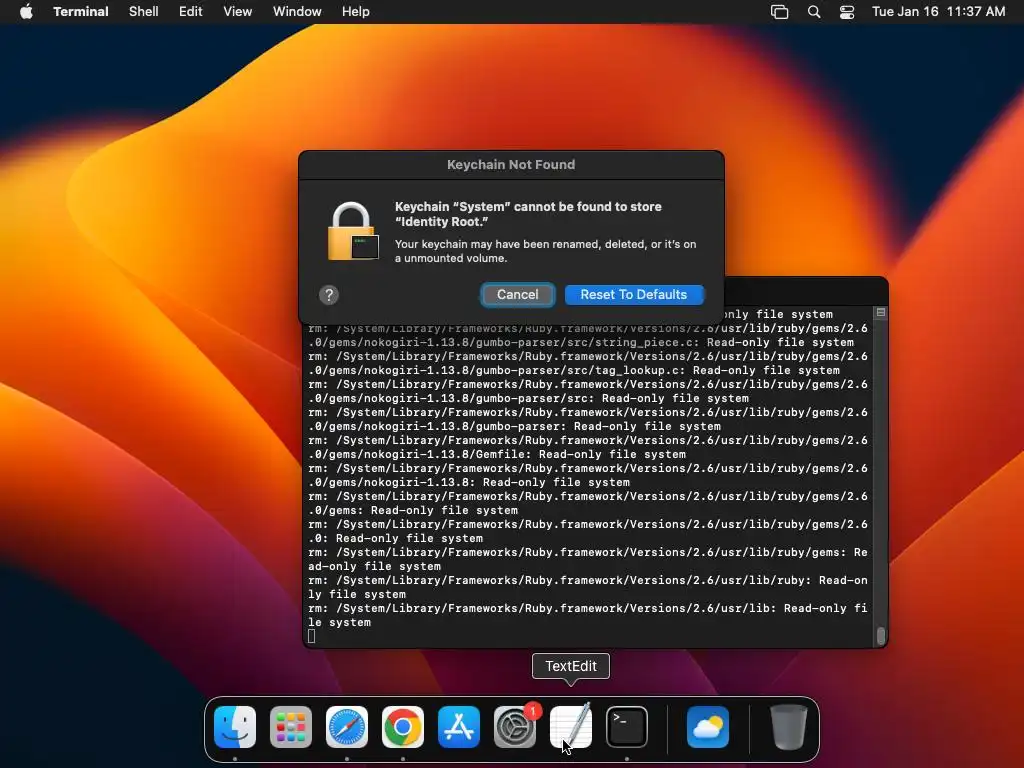Open the Window menu
This screenshot has height=768, width=1024.
pyautogui.click(x=297, y=12)
